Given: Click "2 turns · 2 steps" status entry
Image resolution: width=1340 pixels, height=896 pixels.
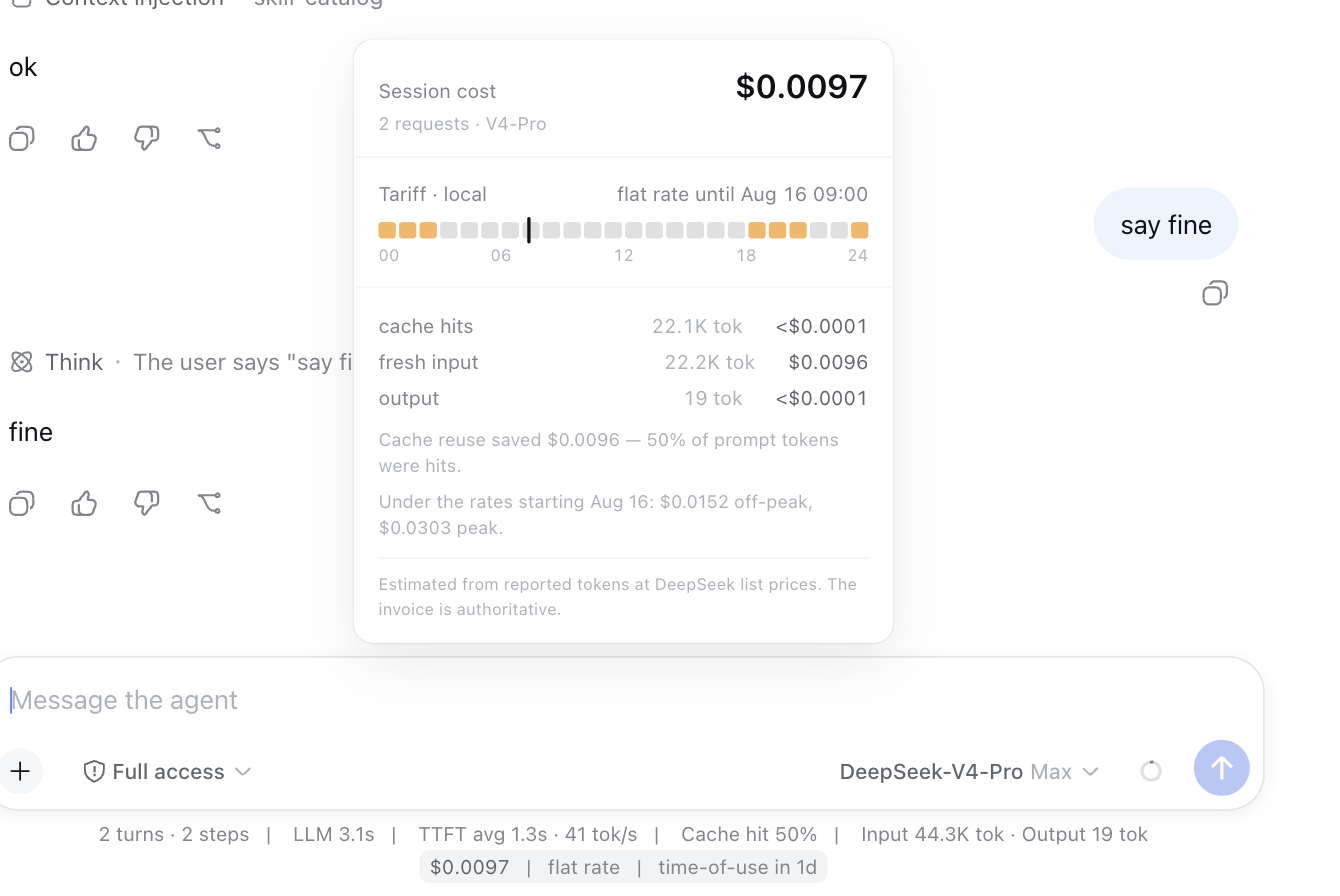Looking at the screenshot, I should coord(174,834).
